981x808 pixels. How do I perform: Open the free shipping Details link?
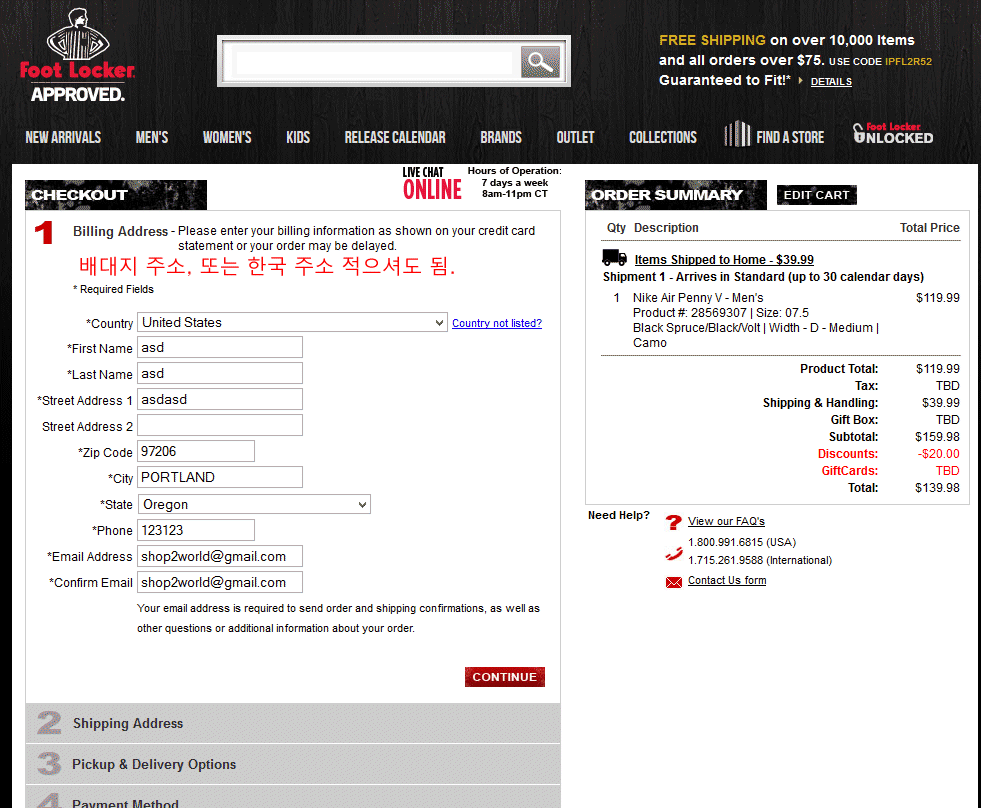point(830,82)
